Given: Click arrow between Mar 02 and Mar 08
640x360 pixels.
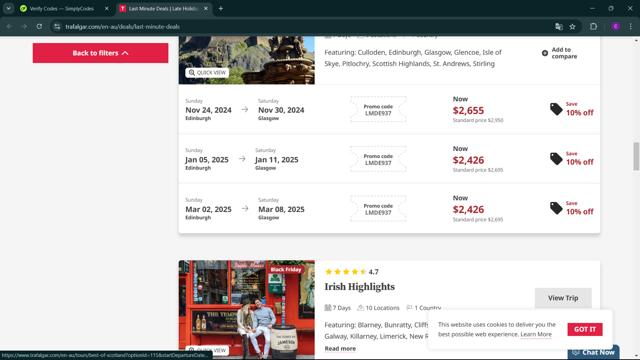Looking at the screenshot, I should pyautogui.click(x=244, y=209).
